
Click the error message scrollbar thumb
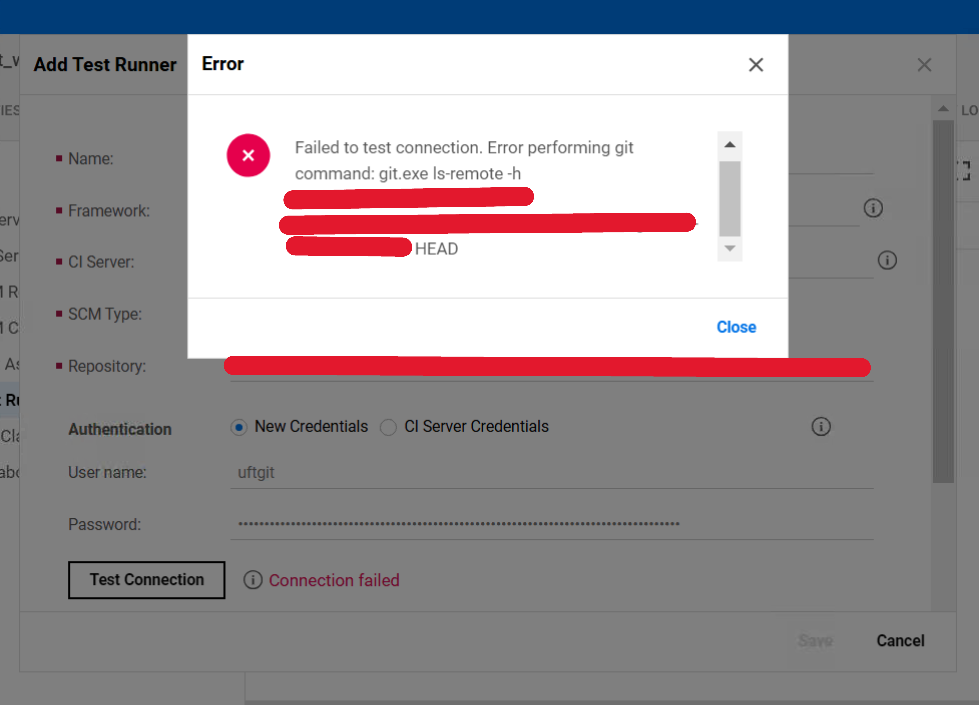point(729,199)
